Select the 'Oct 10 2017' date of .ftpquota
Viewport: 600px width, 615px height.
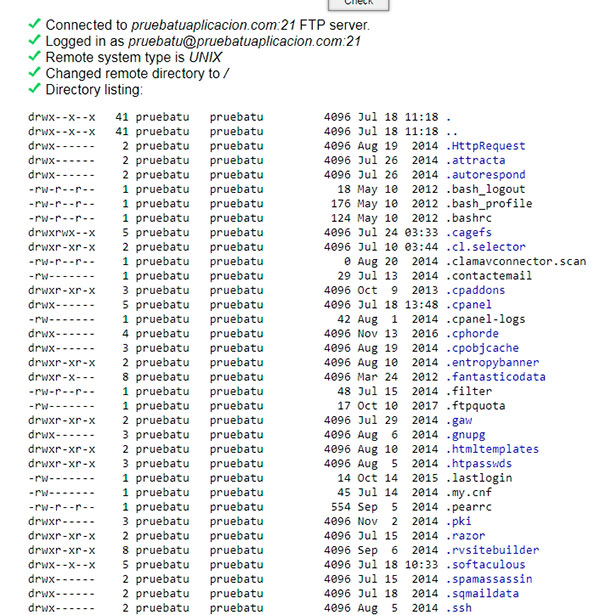coord(398,406)
